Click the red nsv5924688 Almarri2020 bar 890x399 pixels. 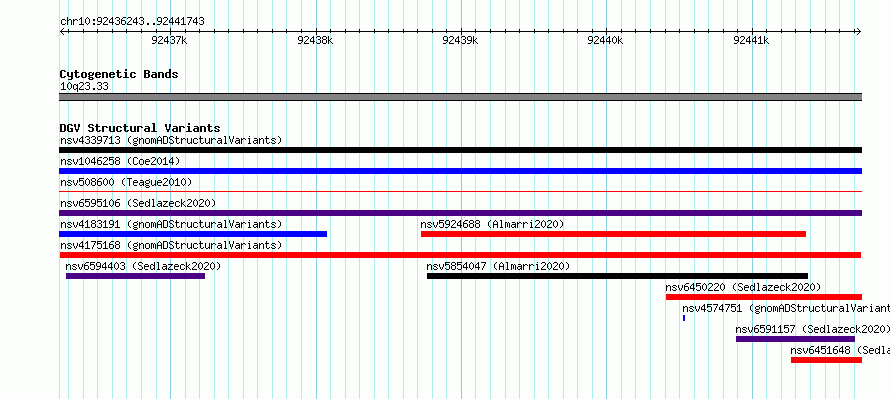[x=613, y=234]
